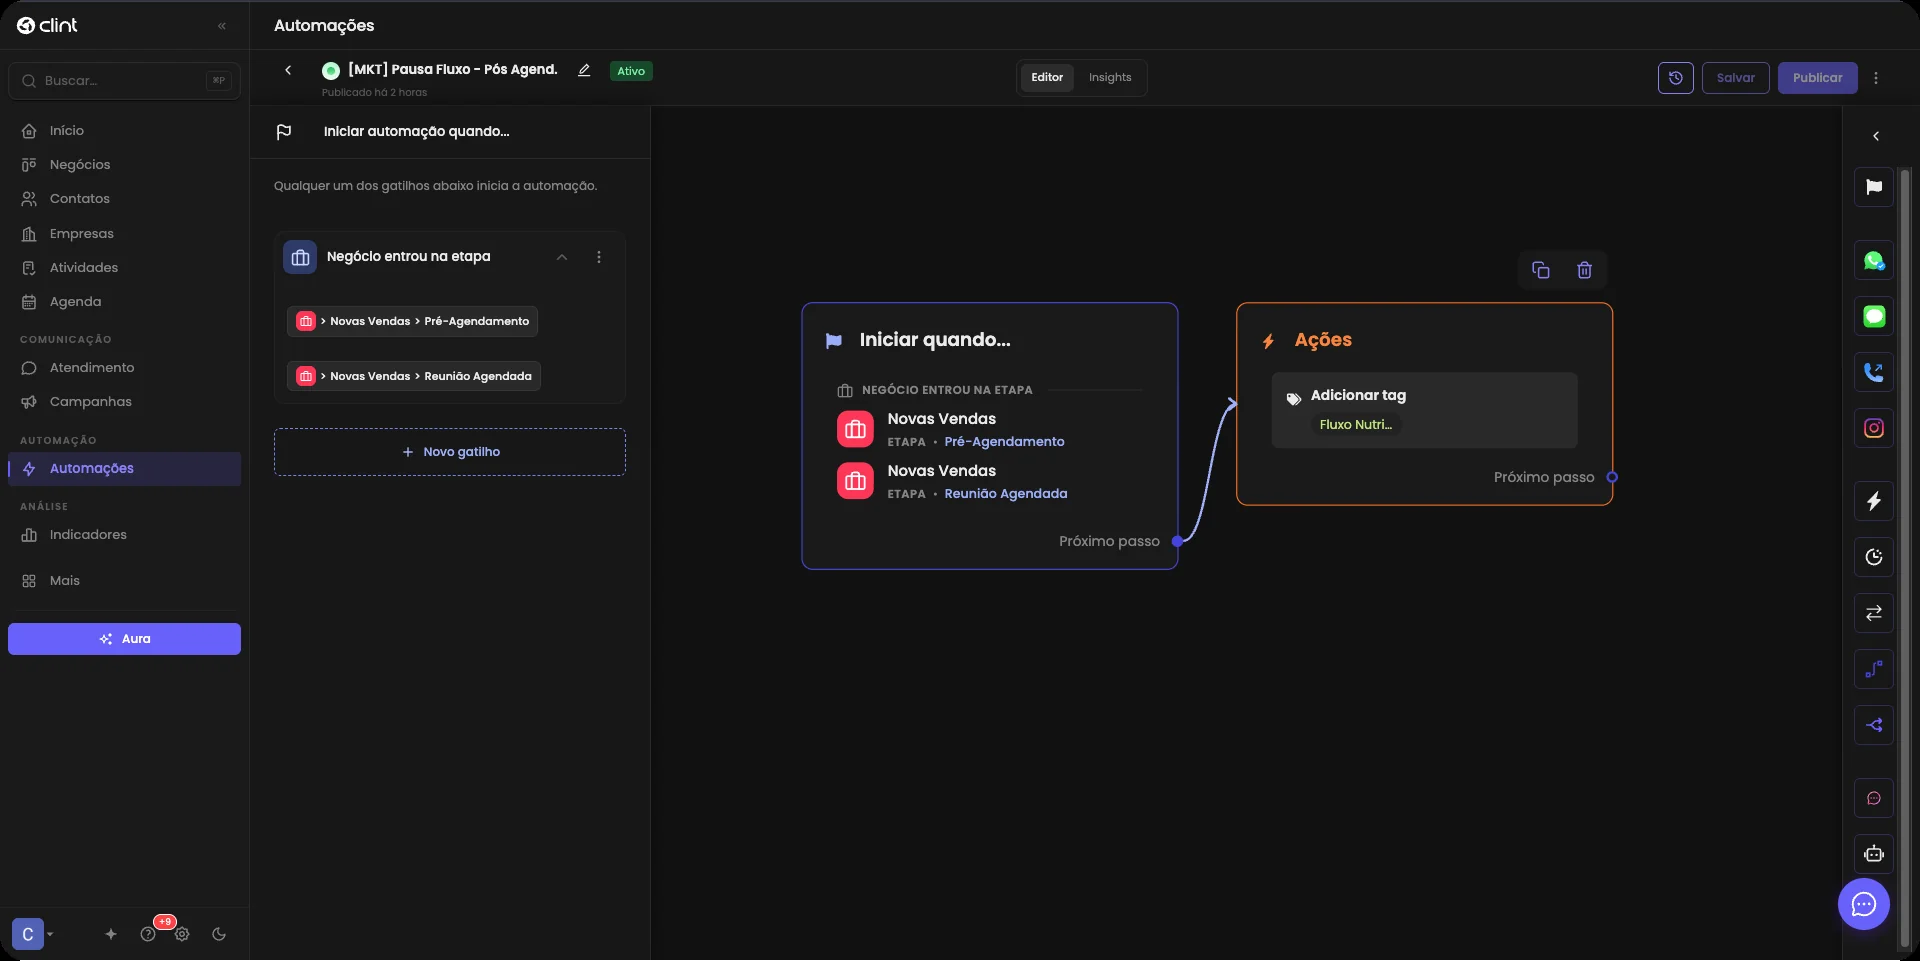1920x961 pixels.
Task: Open the automation more options menu
Action: tap(1876, 78)
